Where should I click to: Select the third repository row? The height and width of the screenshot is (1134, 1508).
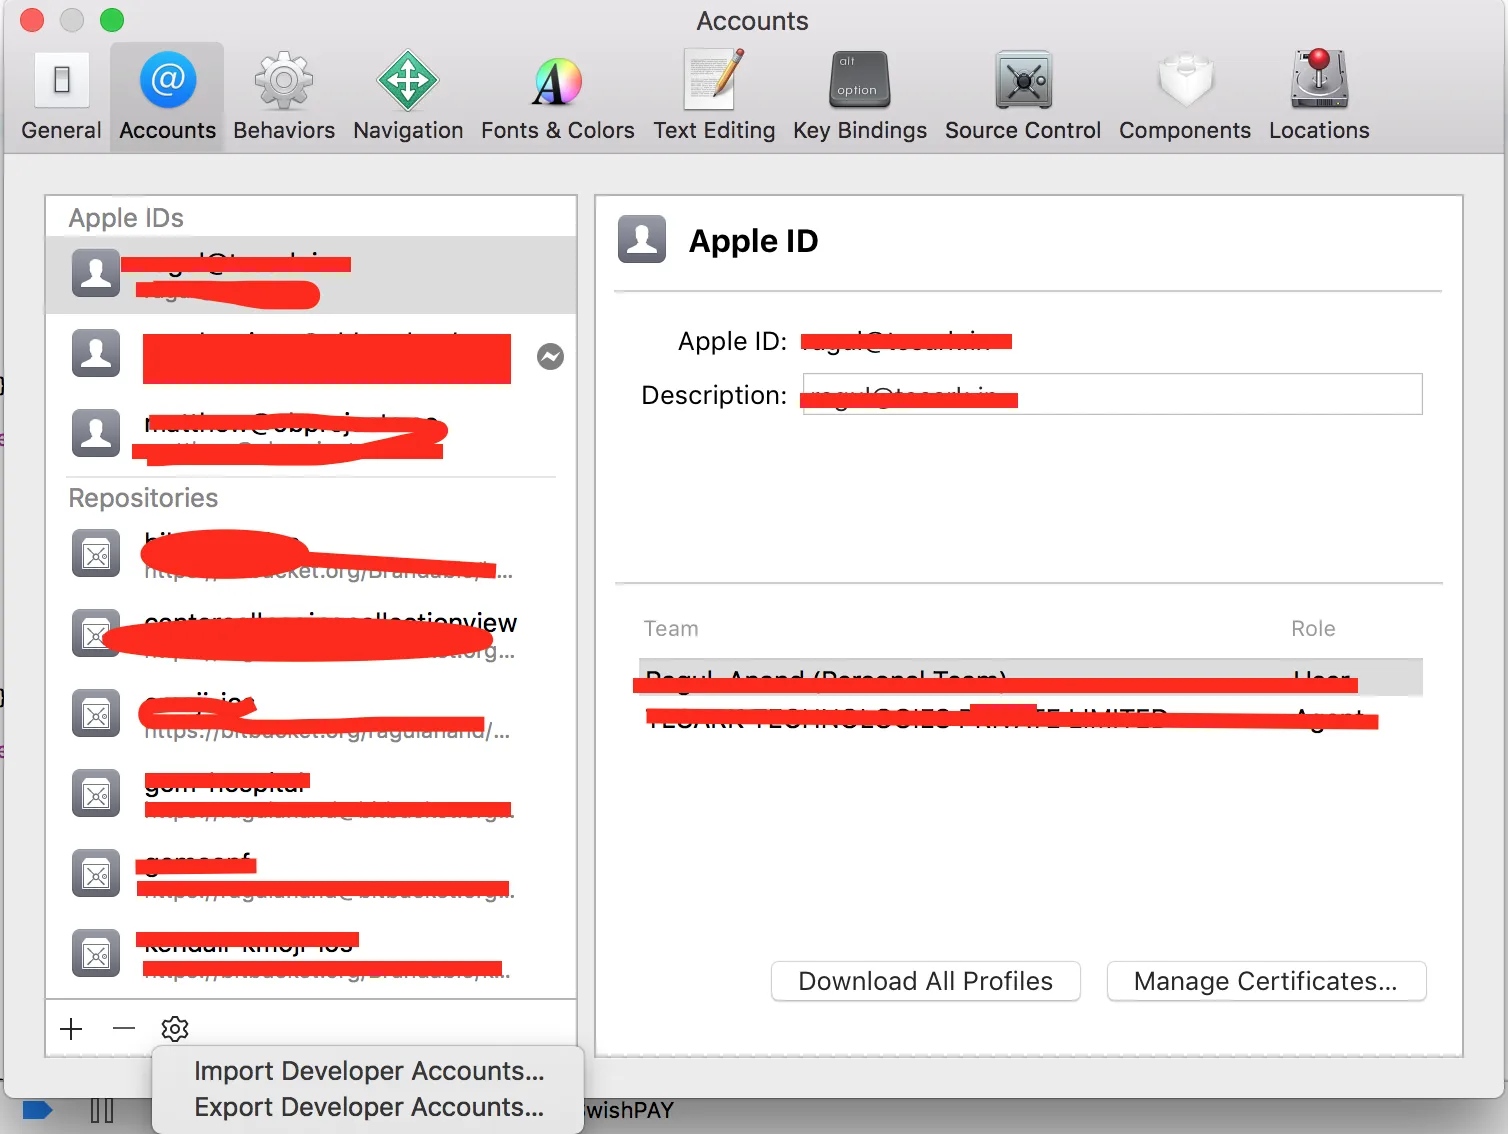311,715
